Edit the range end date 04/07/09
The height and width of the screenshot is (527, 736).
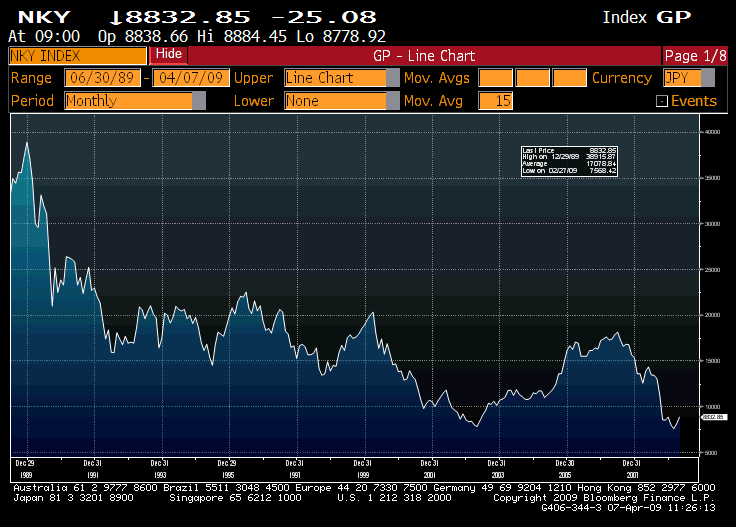pyautogui.click(x=191, y=77)
